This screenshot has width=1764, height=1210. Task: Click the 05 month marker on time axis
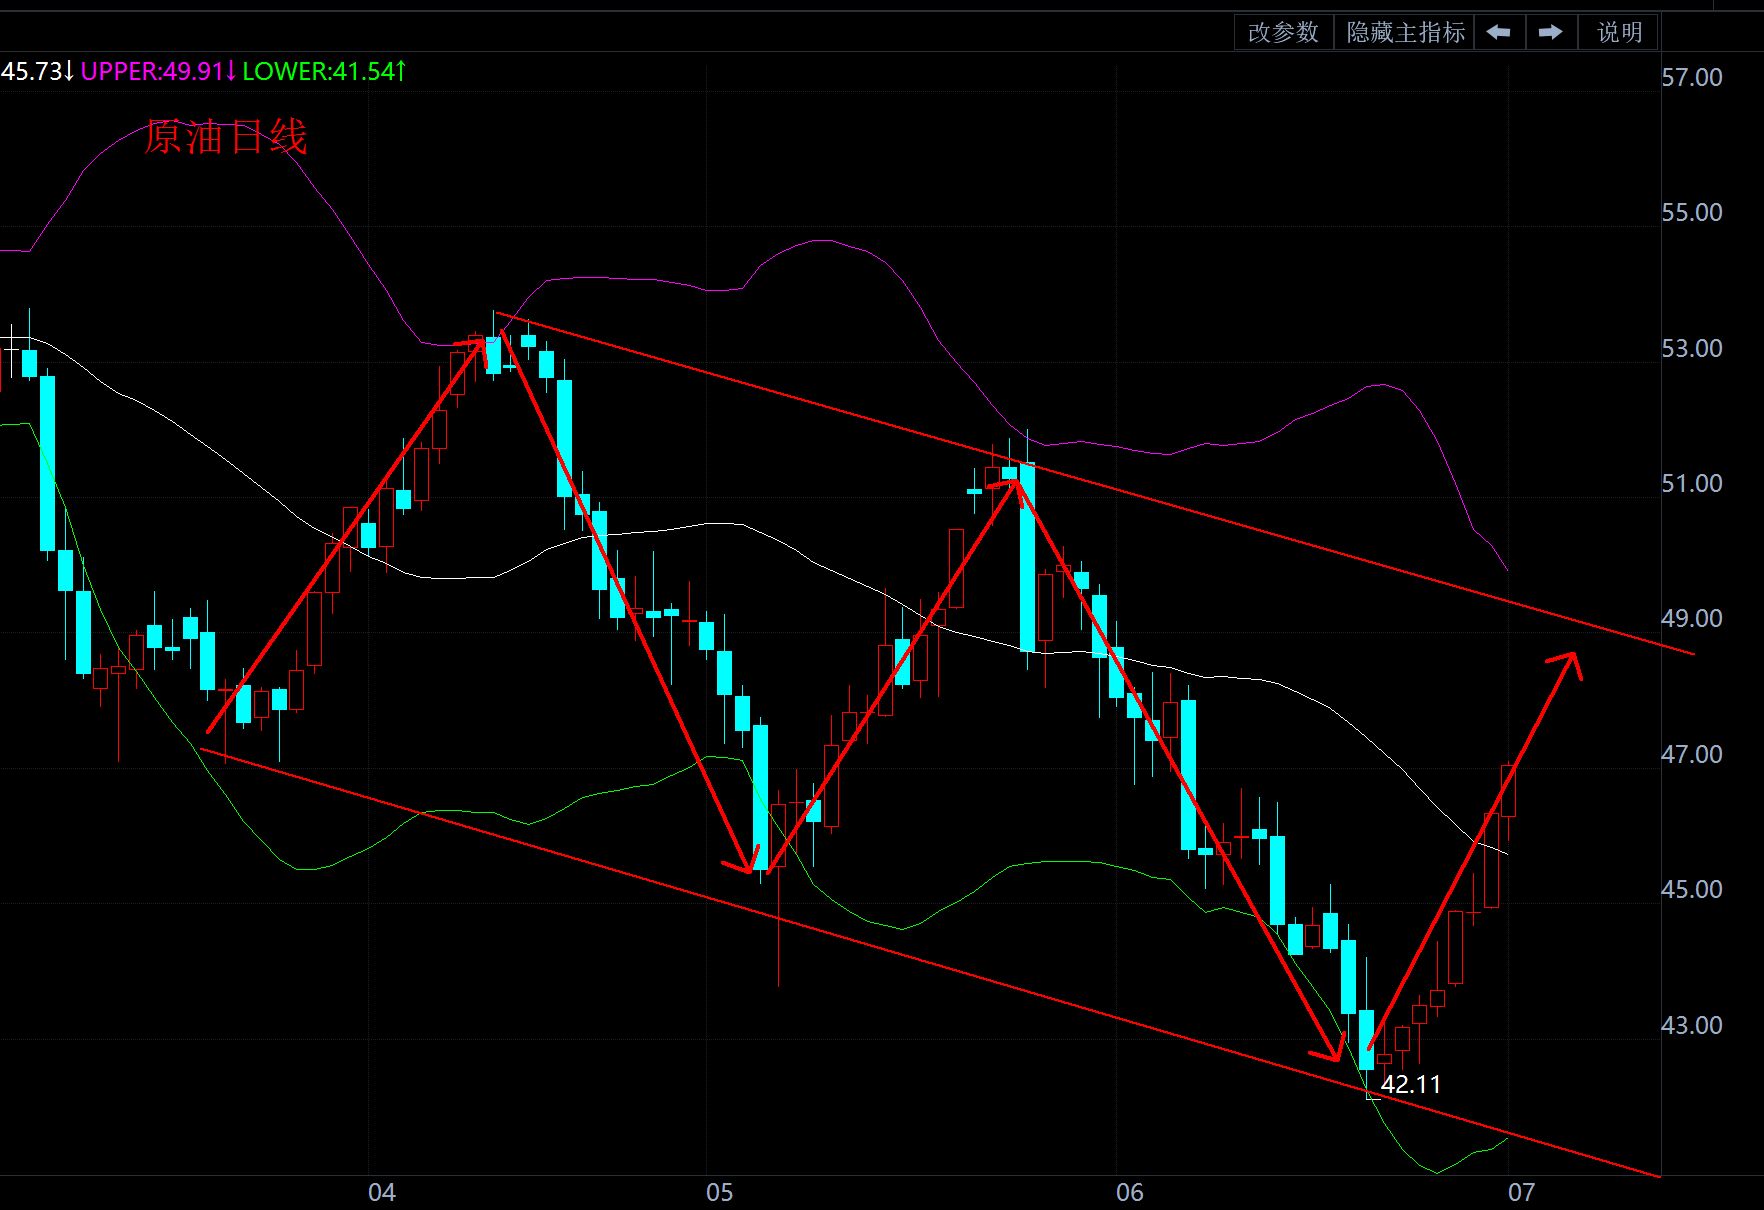719,1192
